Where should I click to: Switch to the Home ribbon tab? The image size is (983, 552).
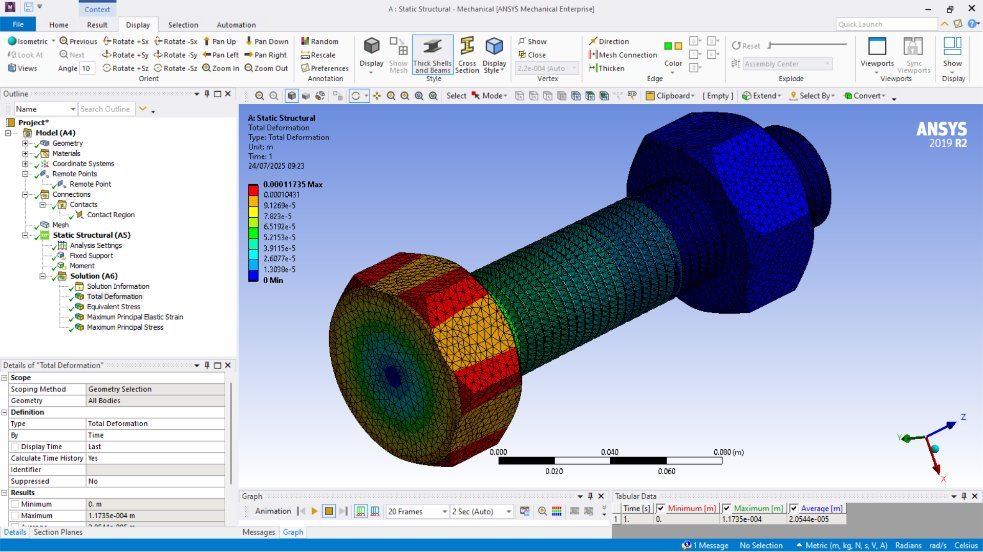point(59,25)
